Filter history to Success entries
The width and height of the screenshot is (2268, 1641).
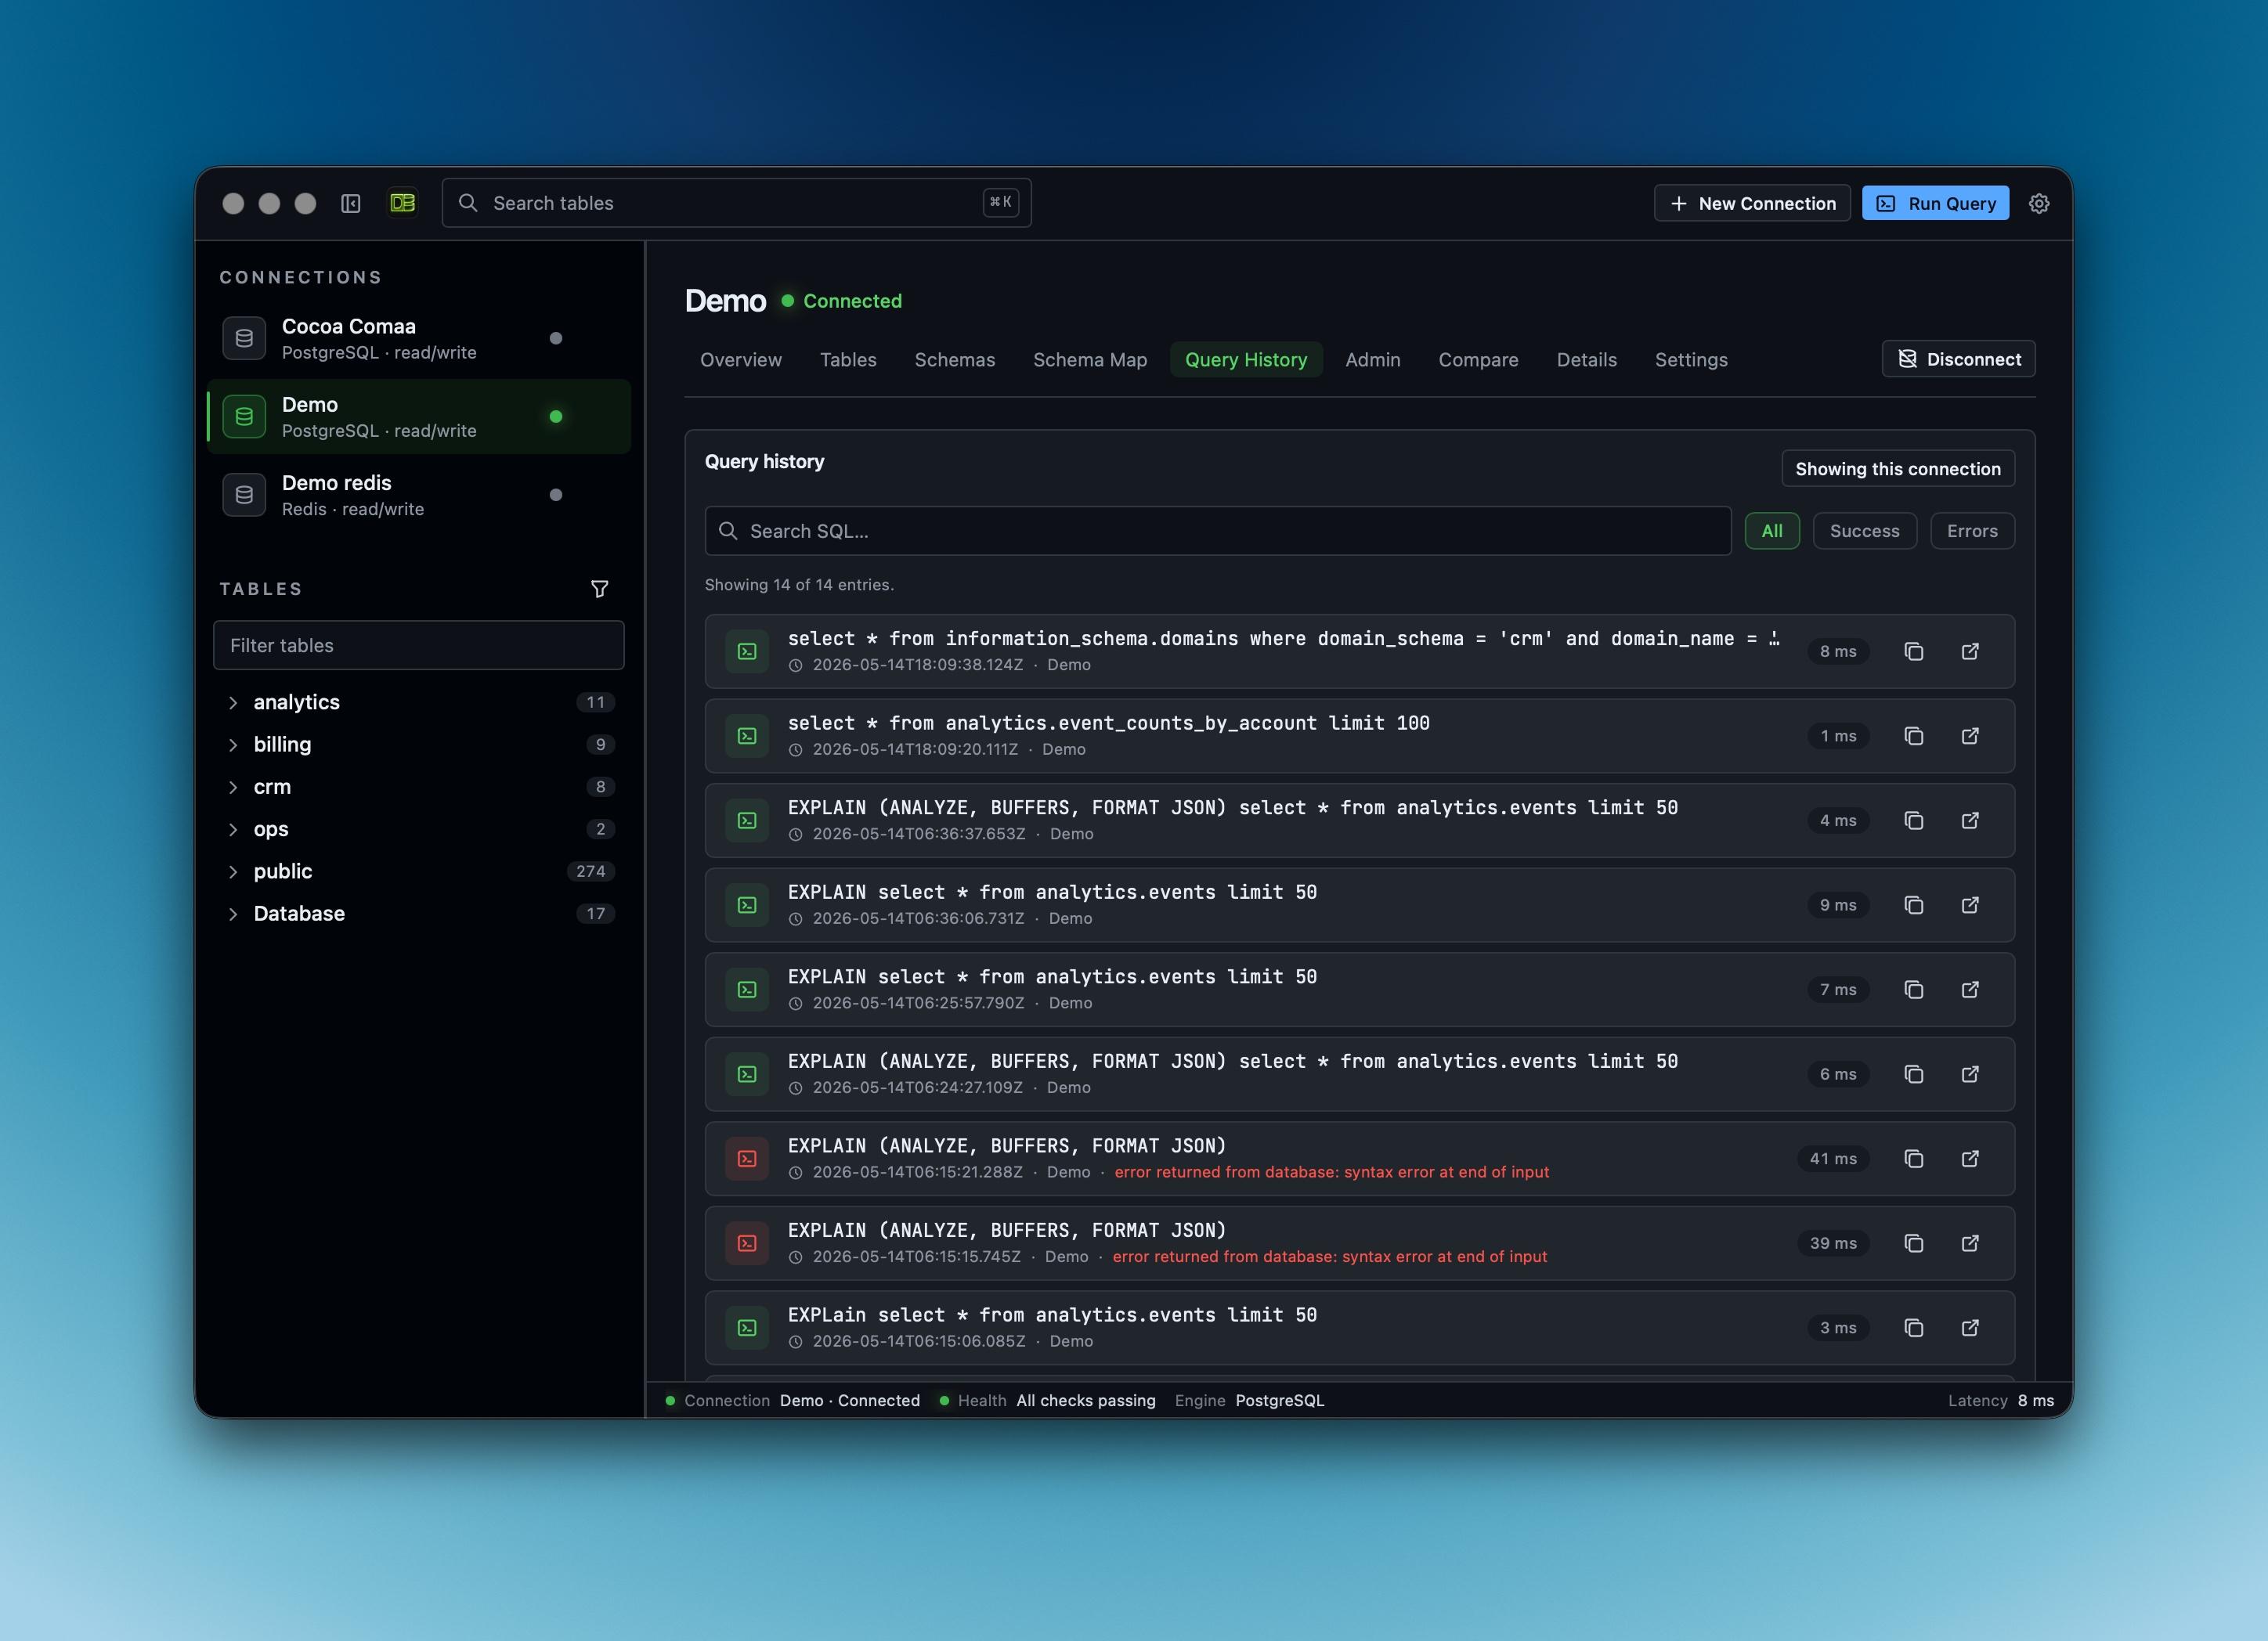(x=1864, y=531)
